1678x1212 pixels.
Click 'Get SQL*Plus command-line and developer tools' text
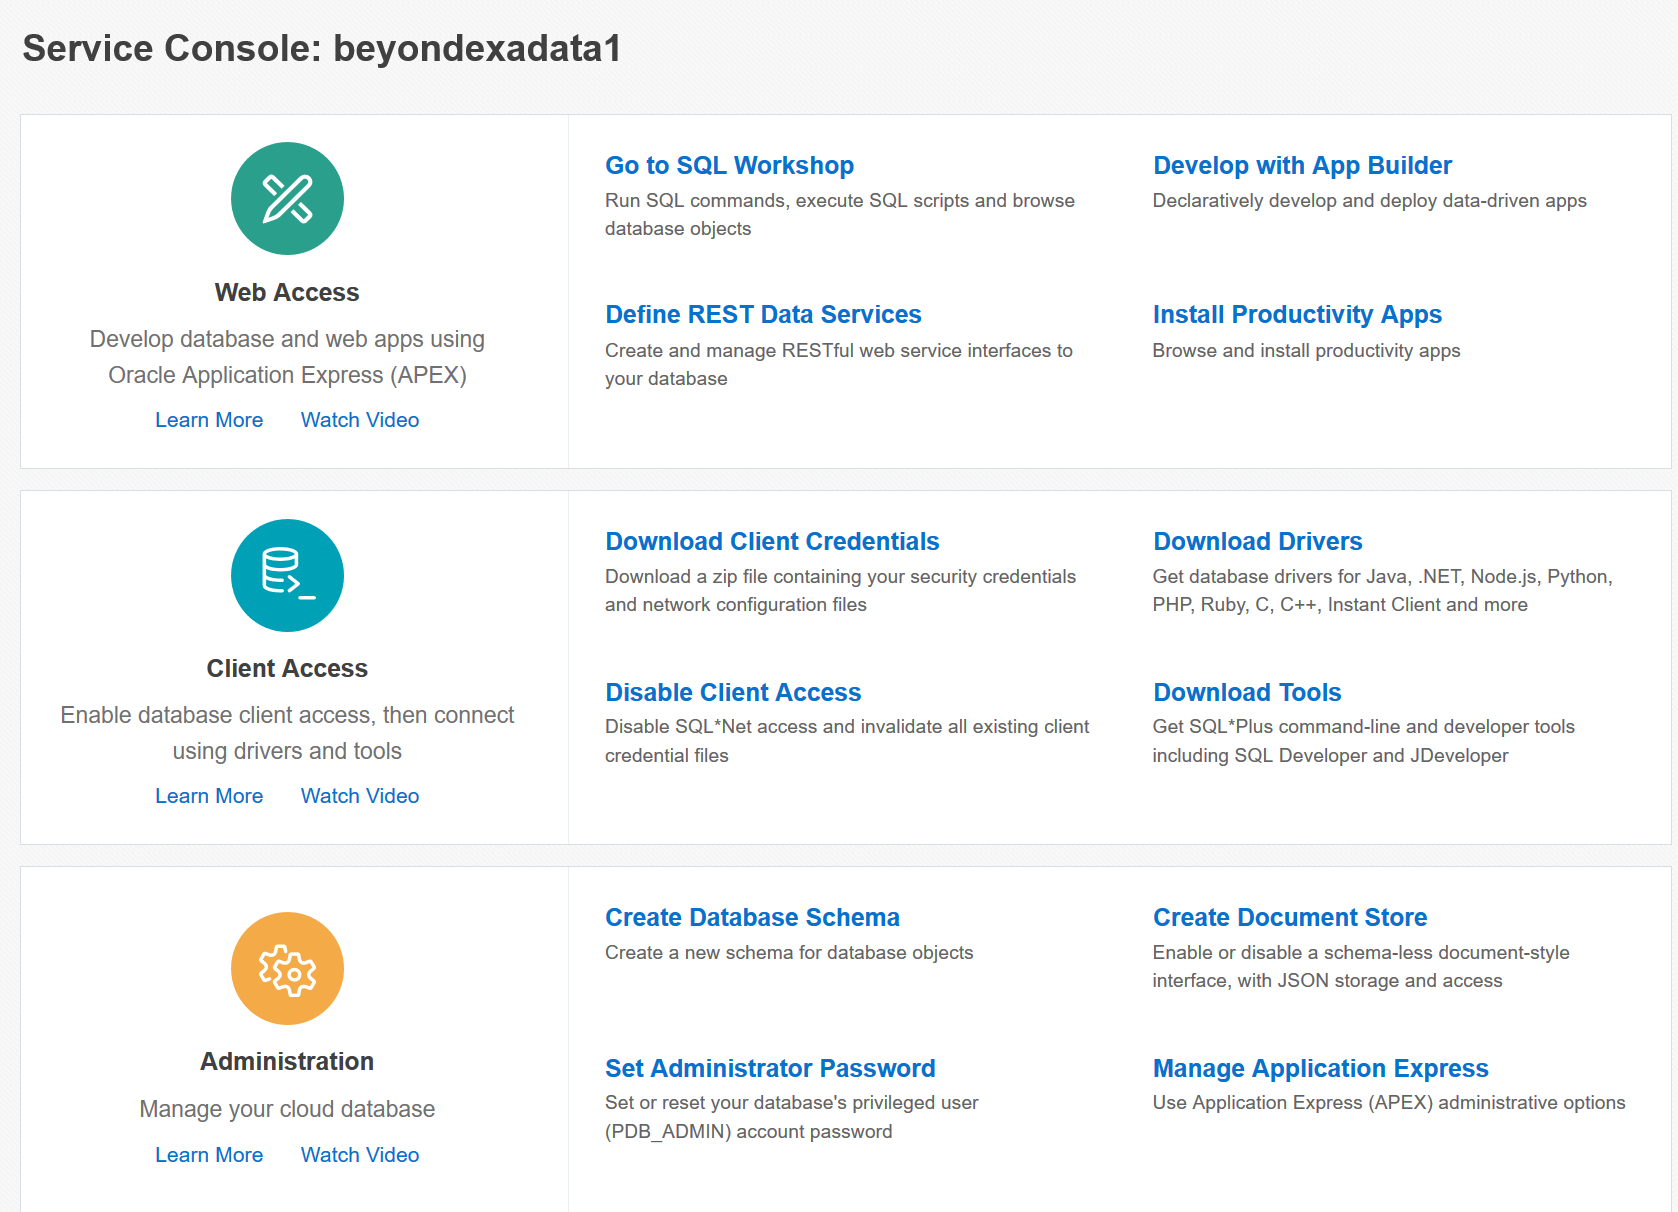coord(1364,741)
